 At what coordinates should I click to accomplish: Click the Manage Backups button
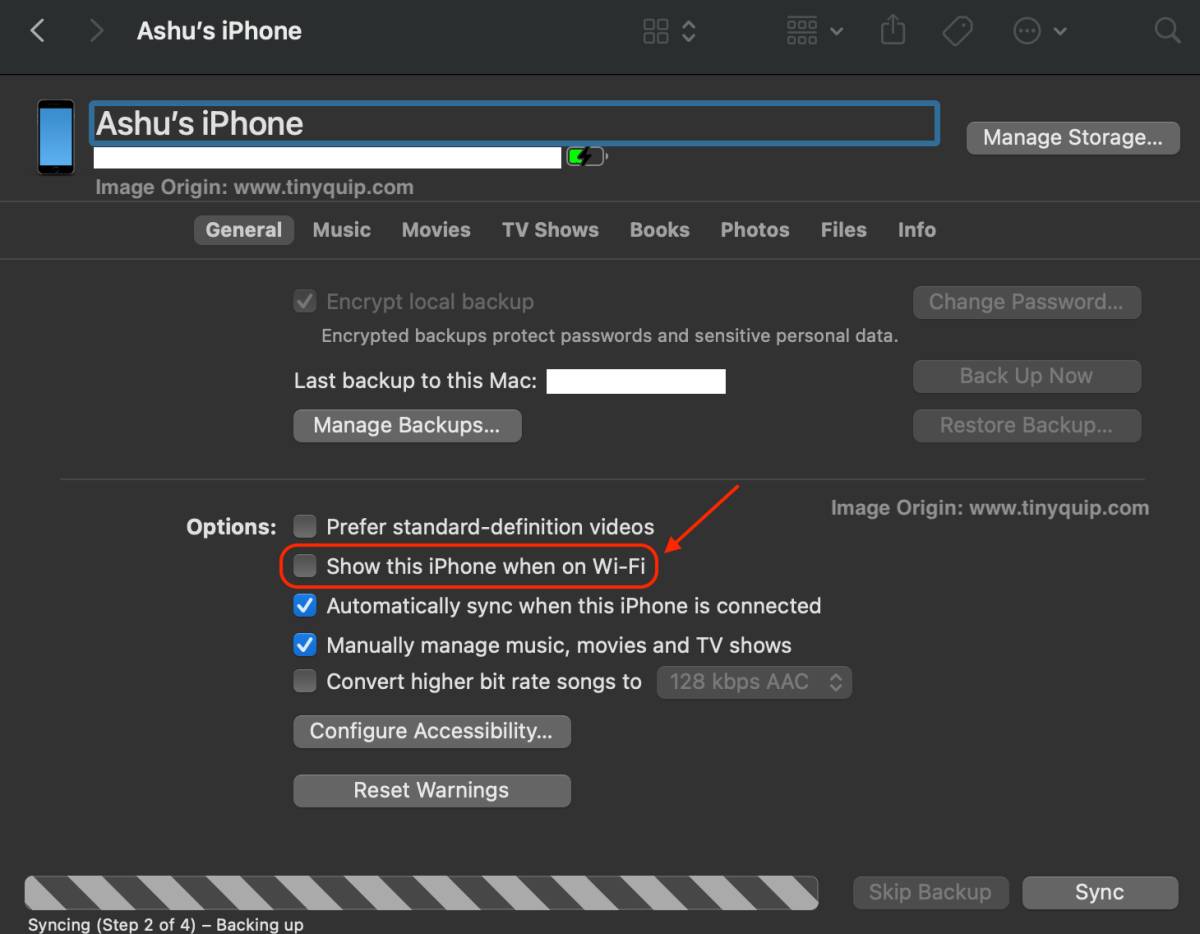point(407,425)
